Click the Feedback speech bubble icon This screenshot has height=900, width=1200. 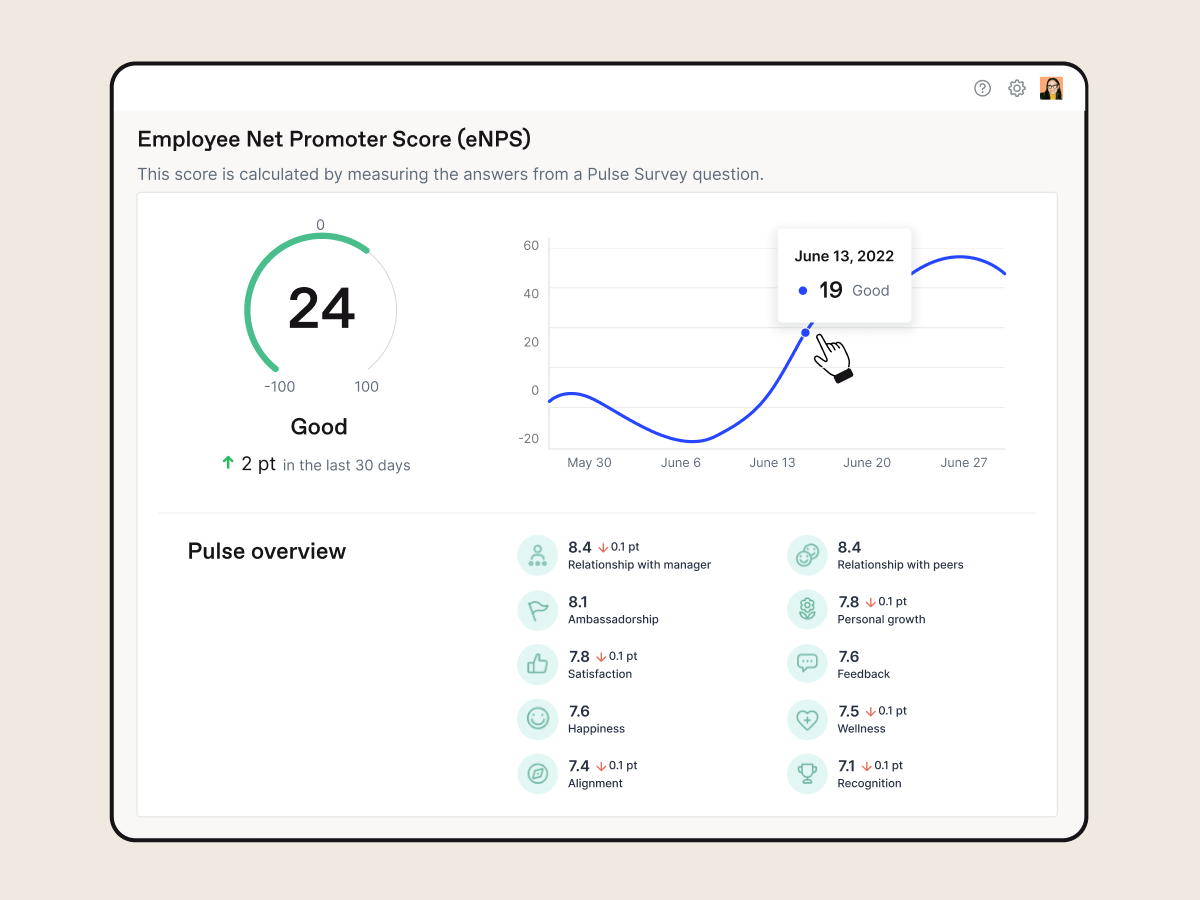(x=807, y=664)
